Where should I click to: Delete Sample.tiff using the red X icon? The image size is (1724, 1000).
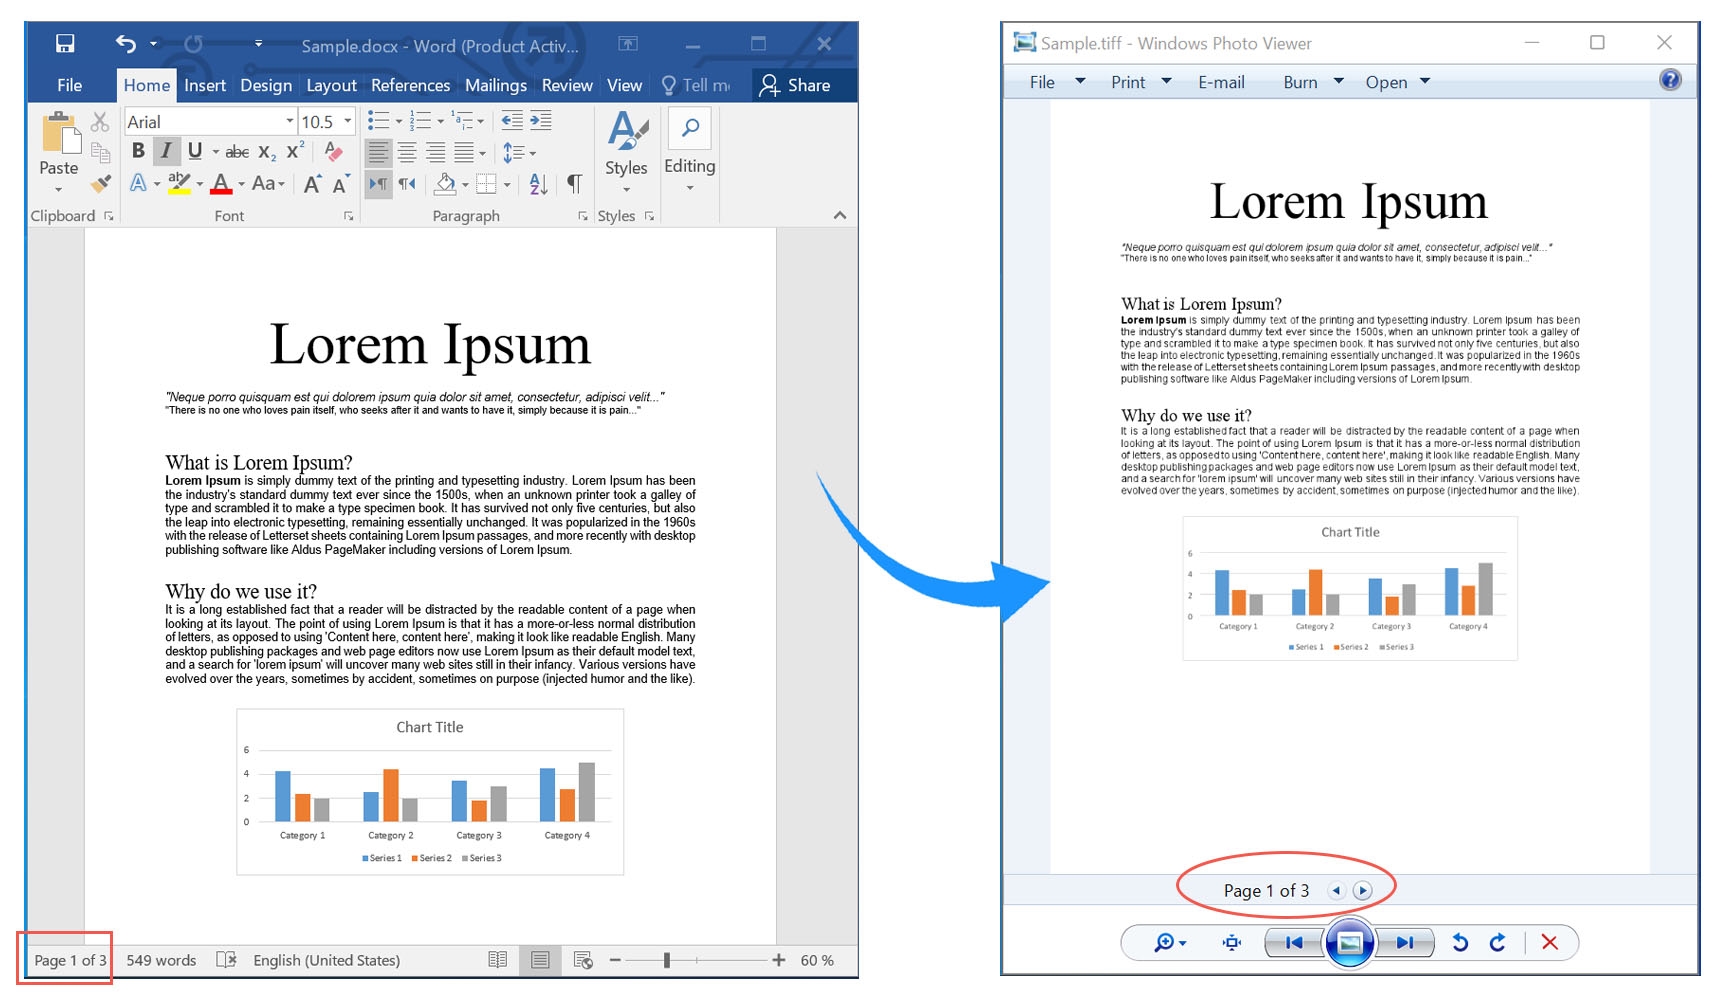[x=1550, y=942]
